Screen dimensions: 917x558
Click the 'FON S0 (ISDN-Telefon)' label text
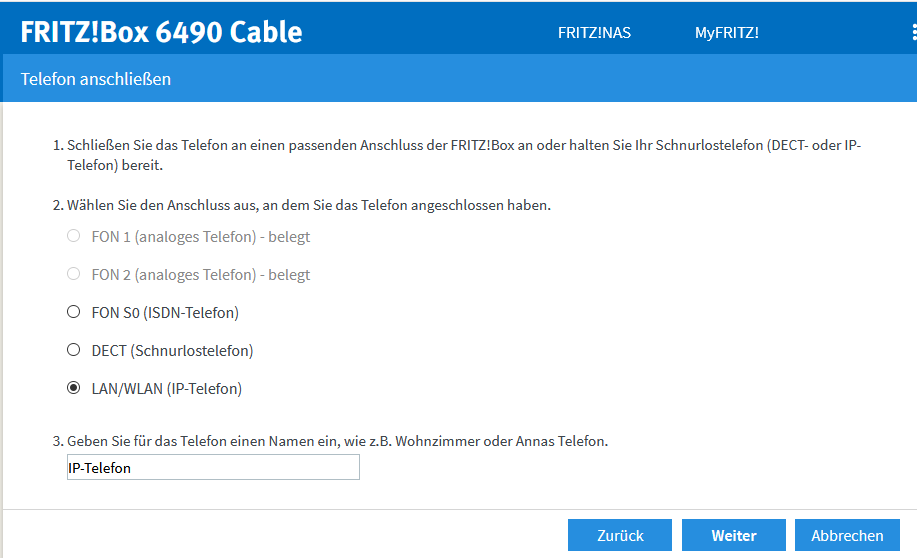pos(165,313)
